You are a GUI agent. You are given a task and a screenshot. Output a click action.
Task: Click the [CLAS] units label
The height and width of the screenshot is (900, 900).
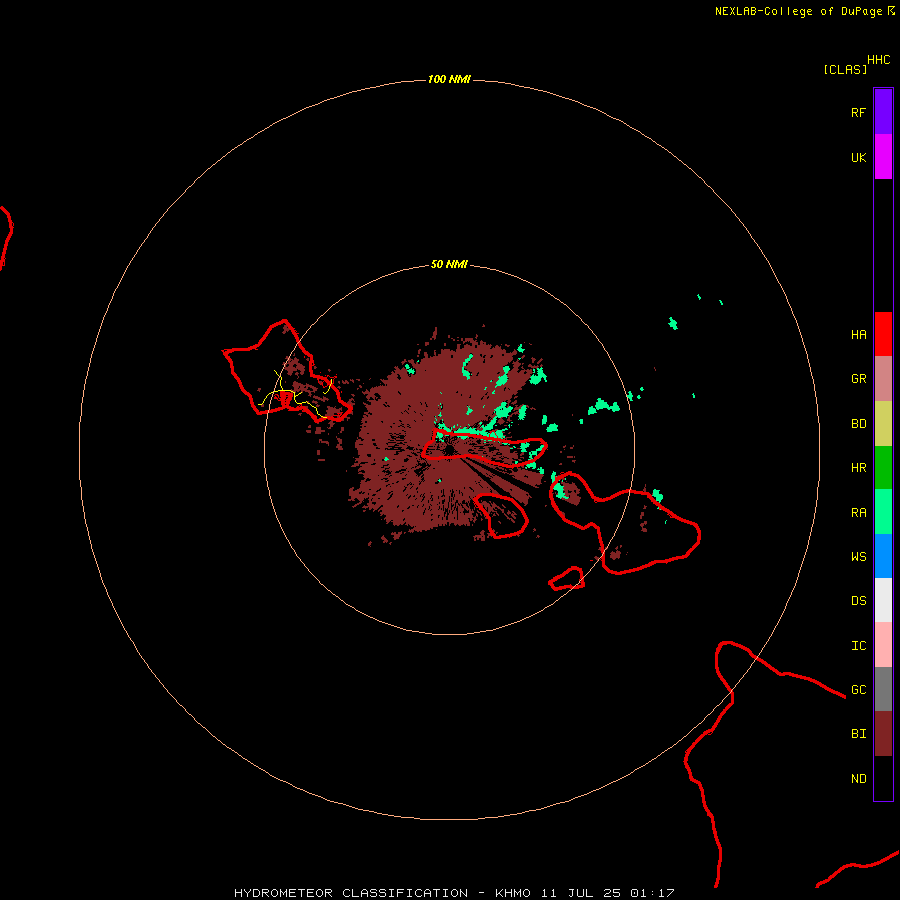[x=845, y=69]
